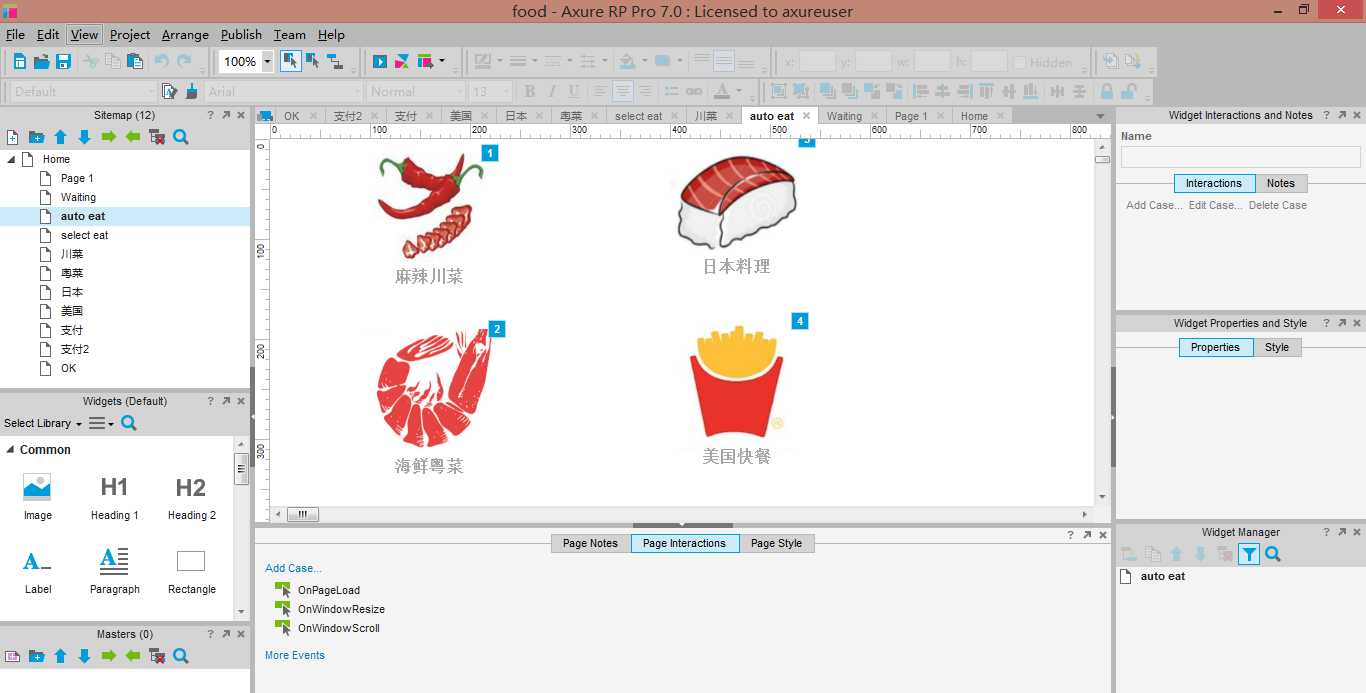Screen dimensions: 1366x693
Task: Select the Connector mode tool
Action: click(x=335, y=61)
